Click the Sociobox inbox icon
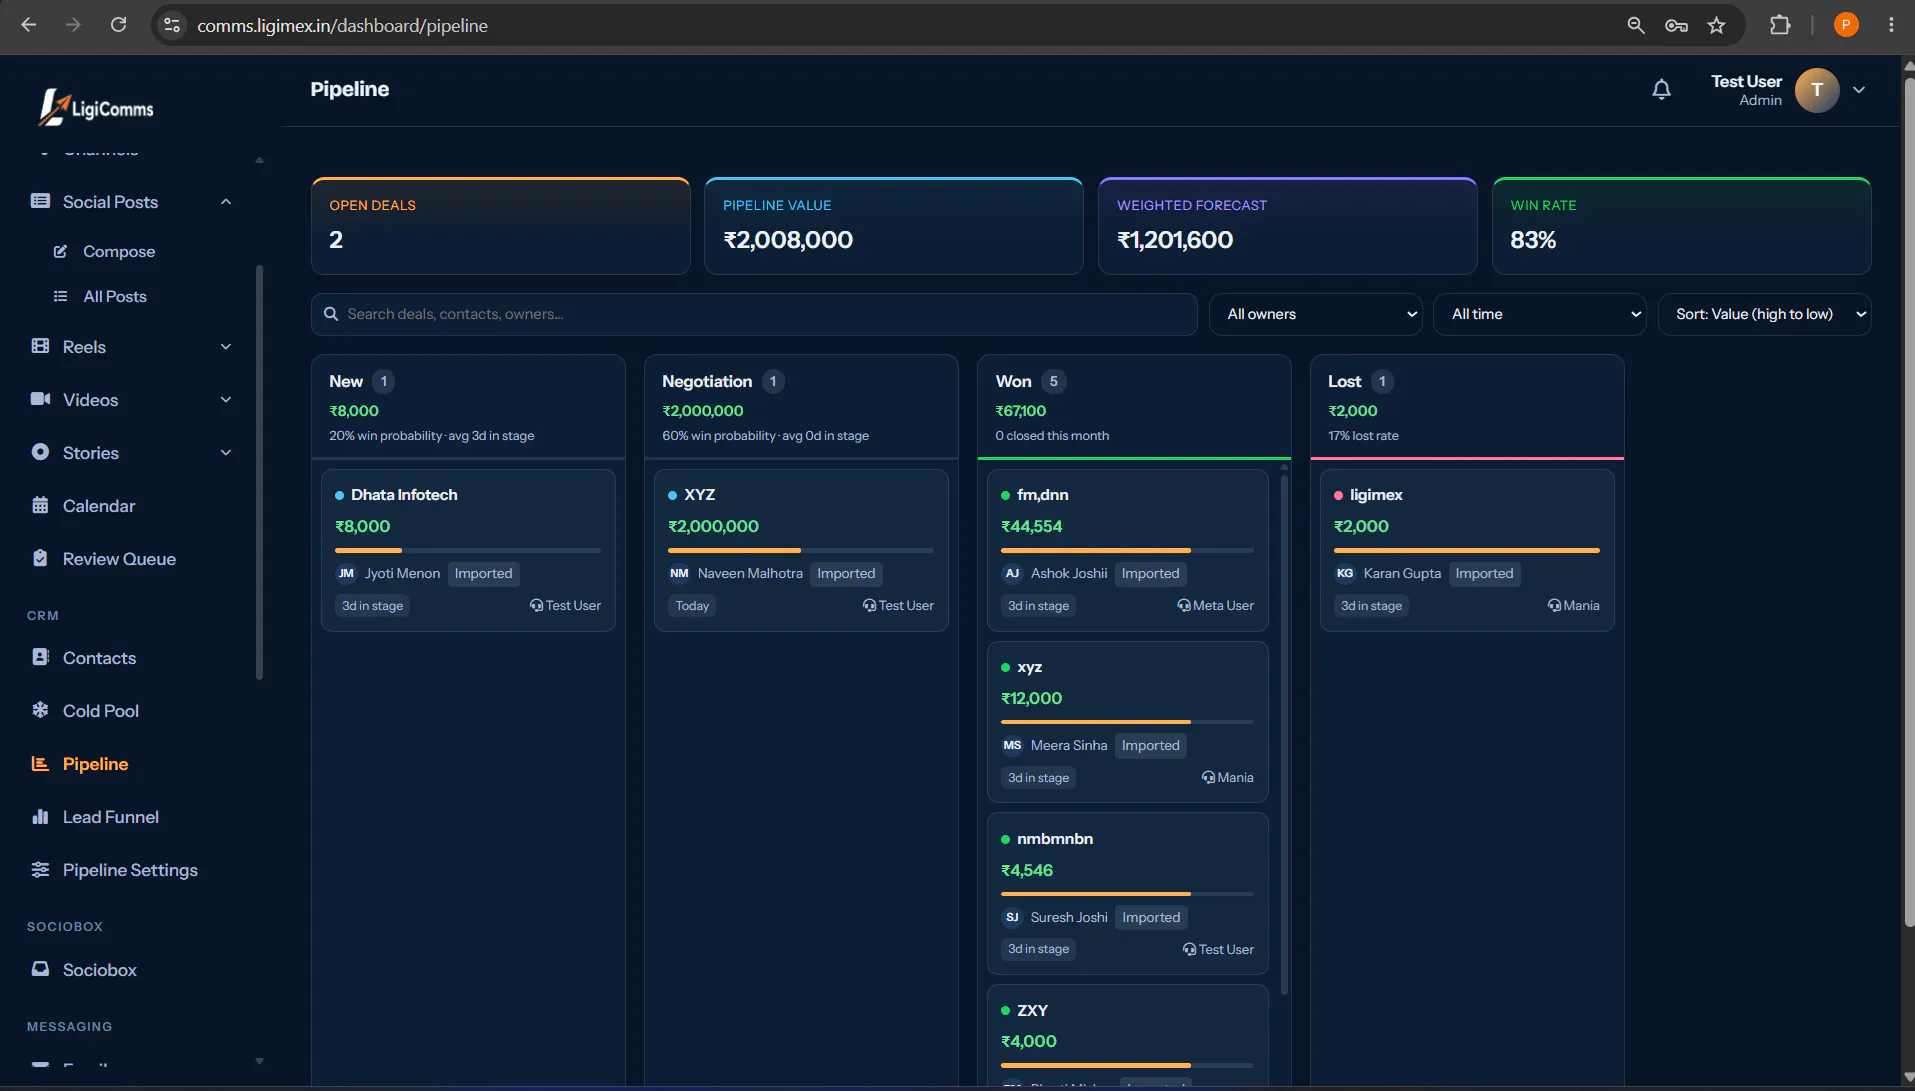 (40, 969)
